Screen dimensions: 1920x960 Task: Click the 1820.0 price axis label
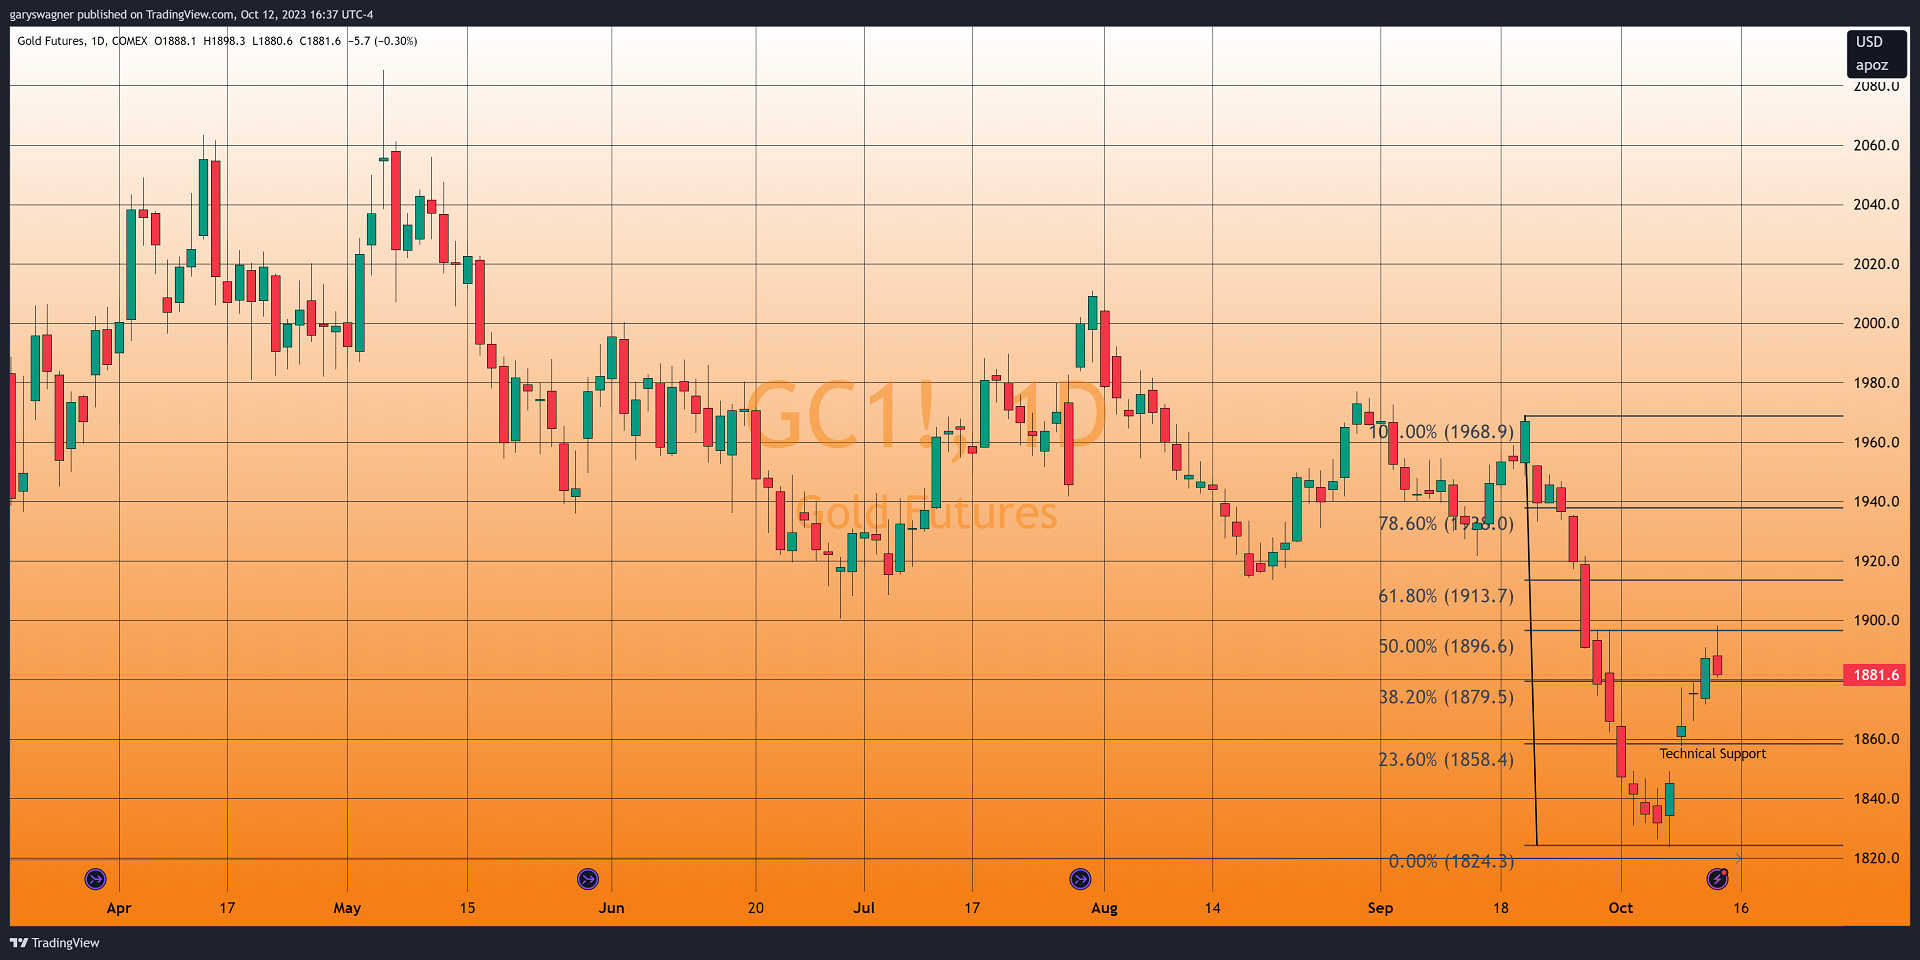coord(1876,858)
